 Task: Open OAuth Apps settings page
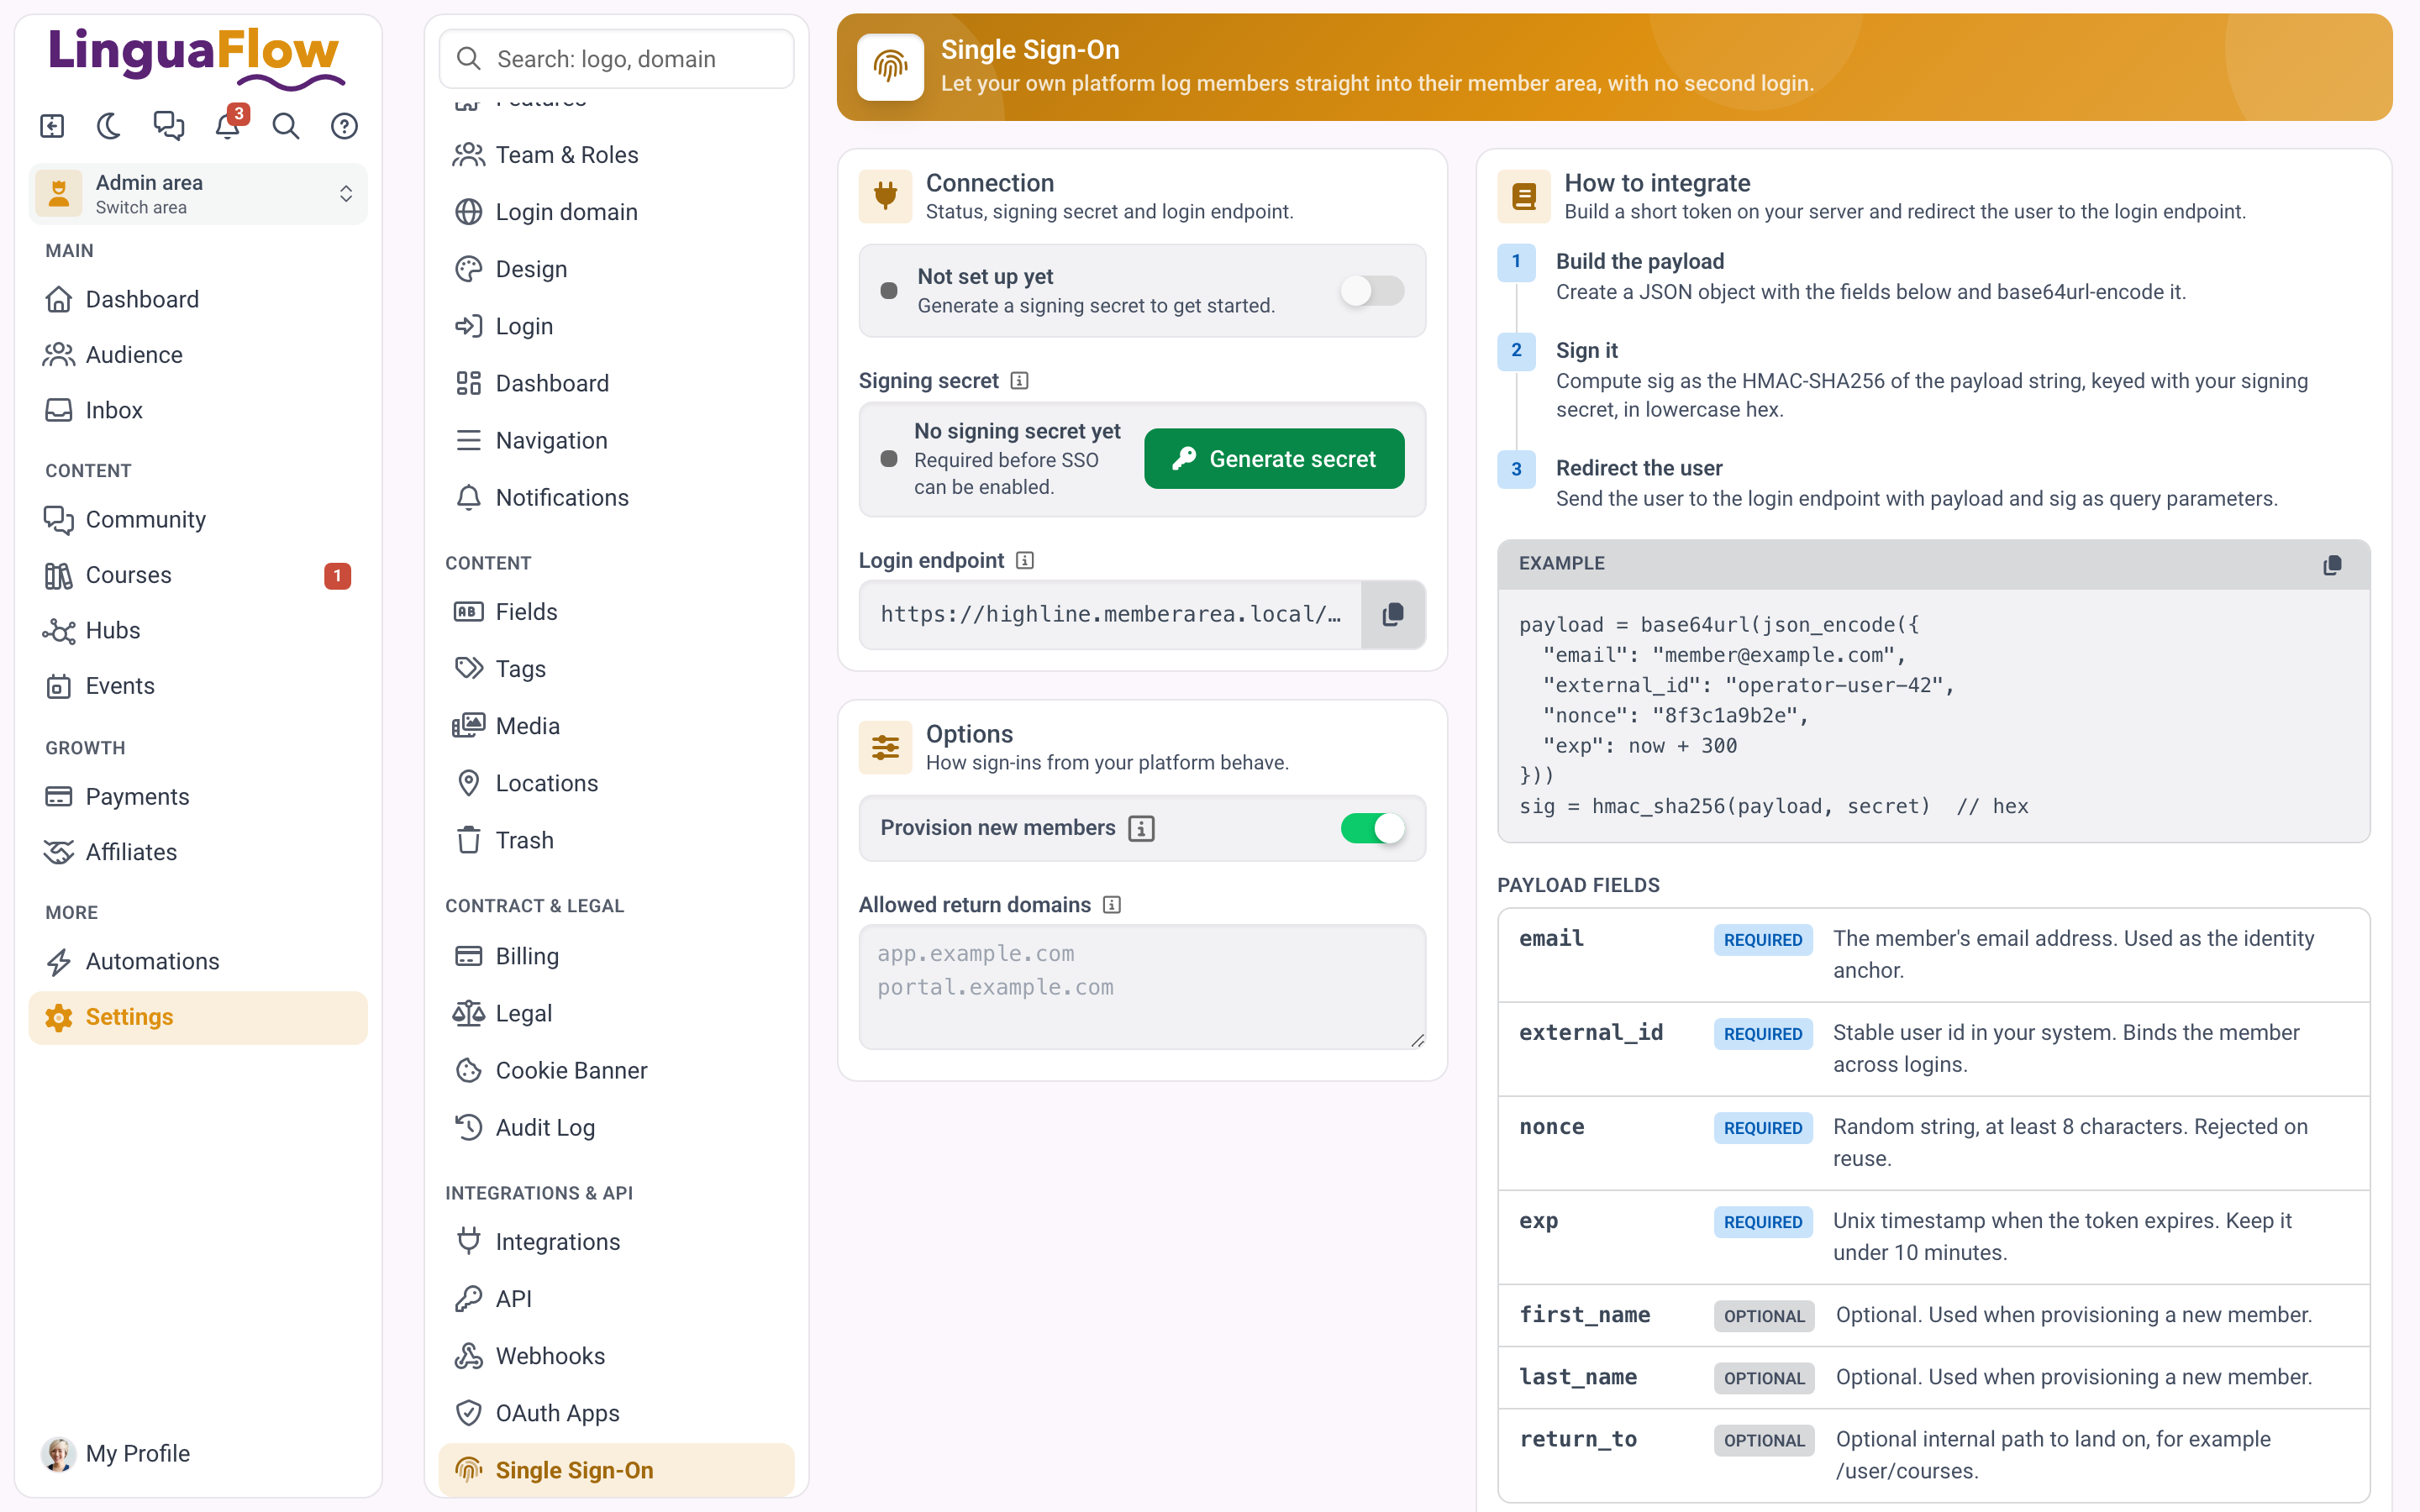pyautogui.click(x=616, y=1413)
